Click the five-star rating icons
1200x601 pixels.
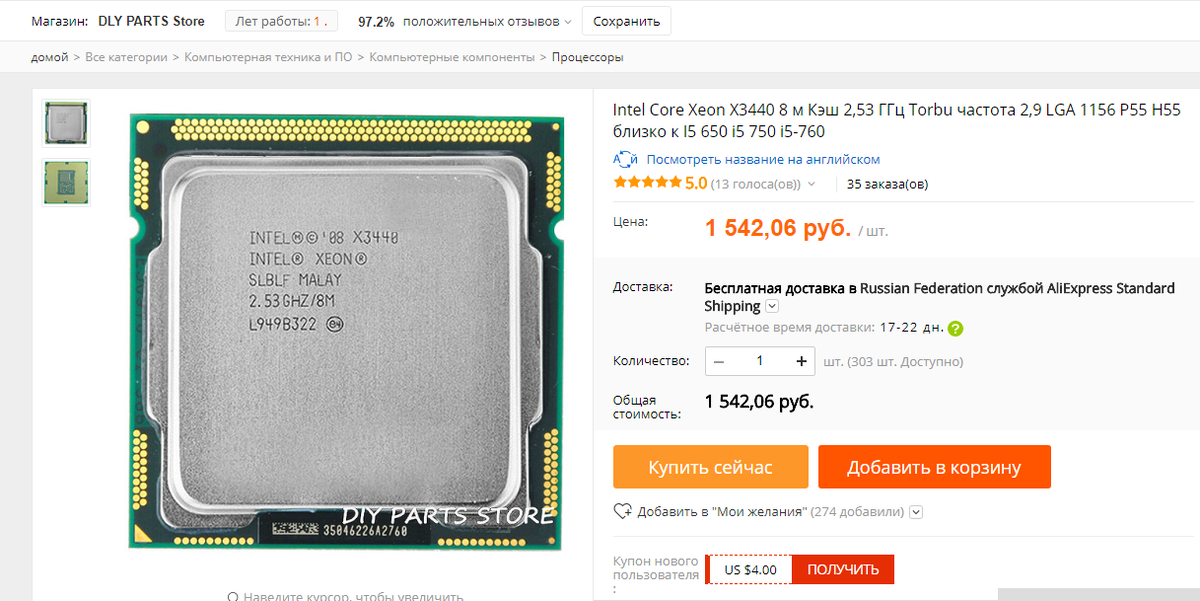(x=647, y=183)
